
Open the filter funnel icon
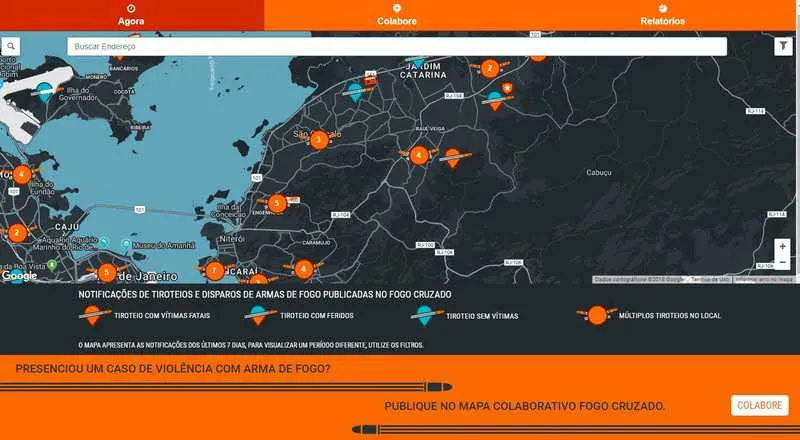point(783,46)
